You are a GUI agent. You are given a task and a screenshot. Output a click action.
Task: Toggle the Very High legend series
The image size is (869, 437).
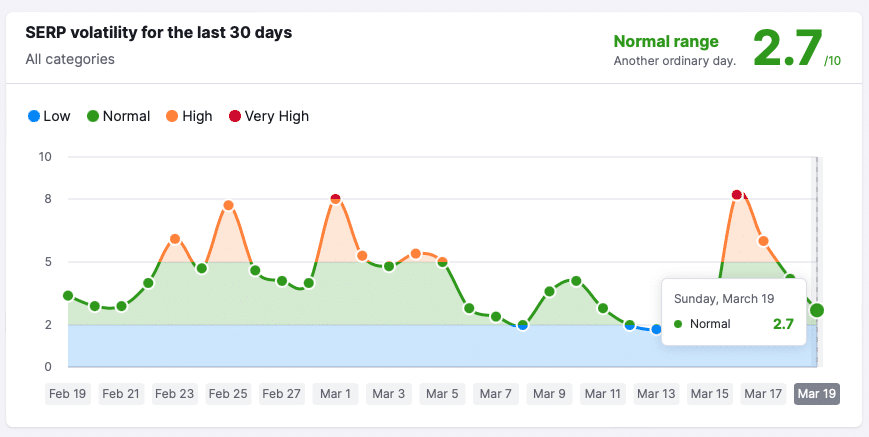pos(268,116)
